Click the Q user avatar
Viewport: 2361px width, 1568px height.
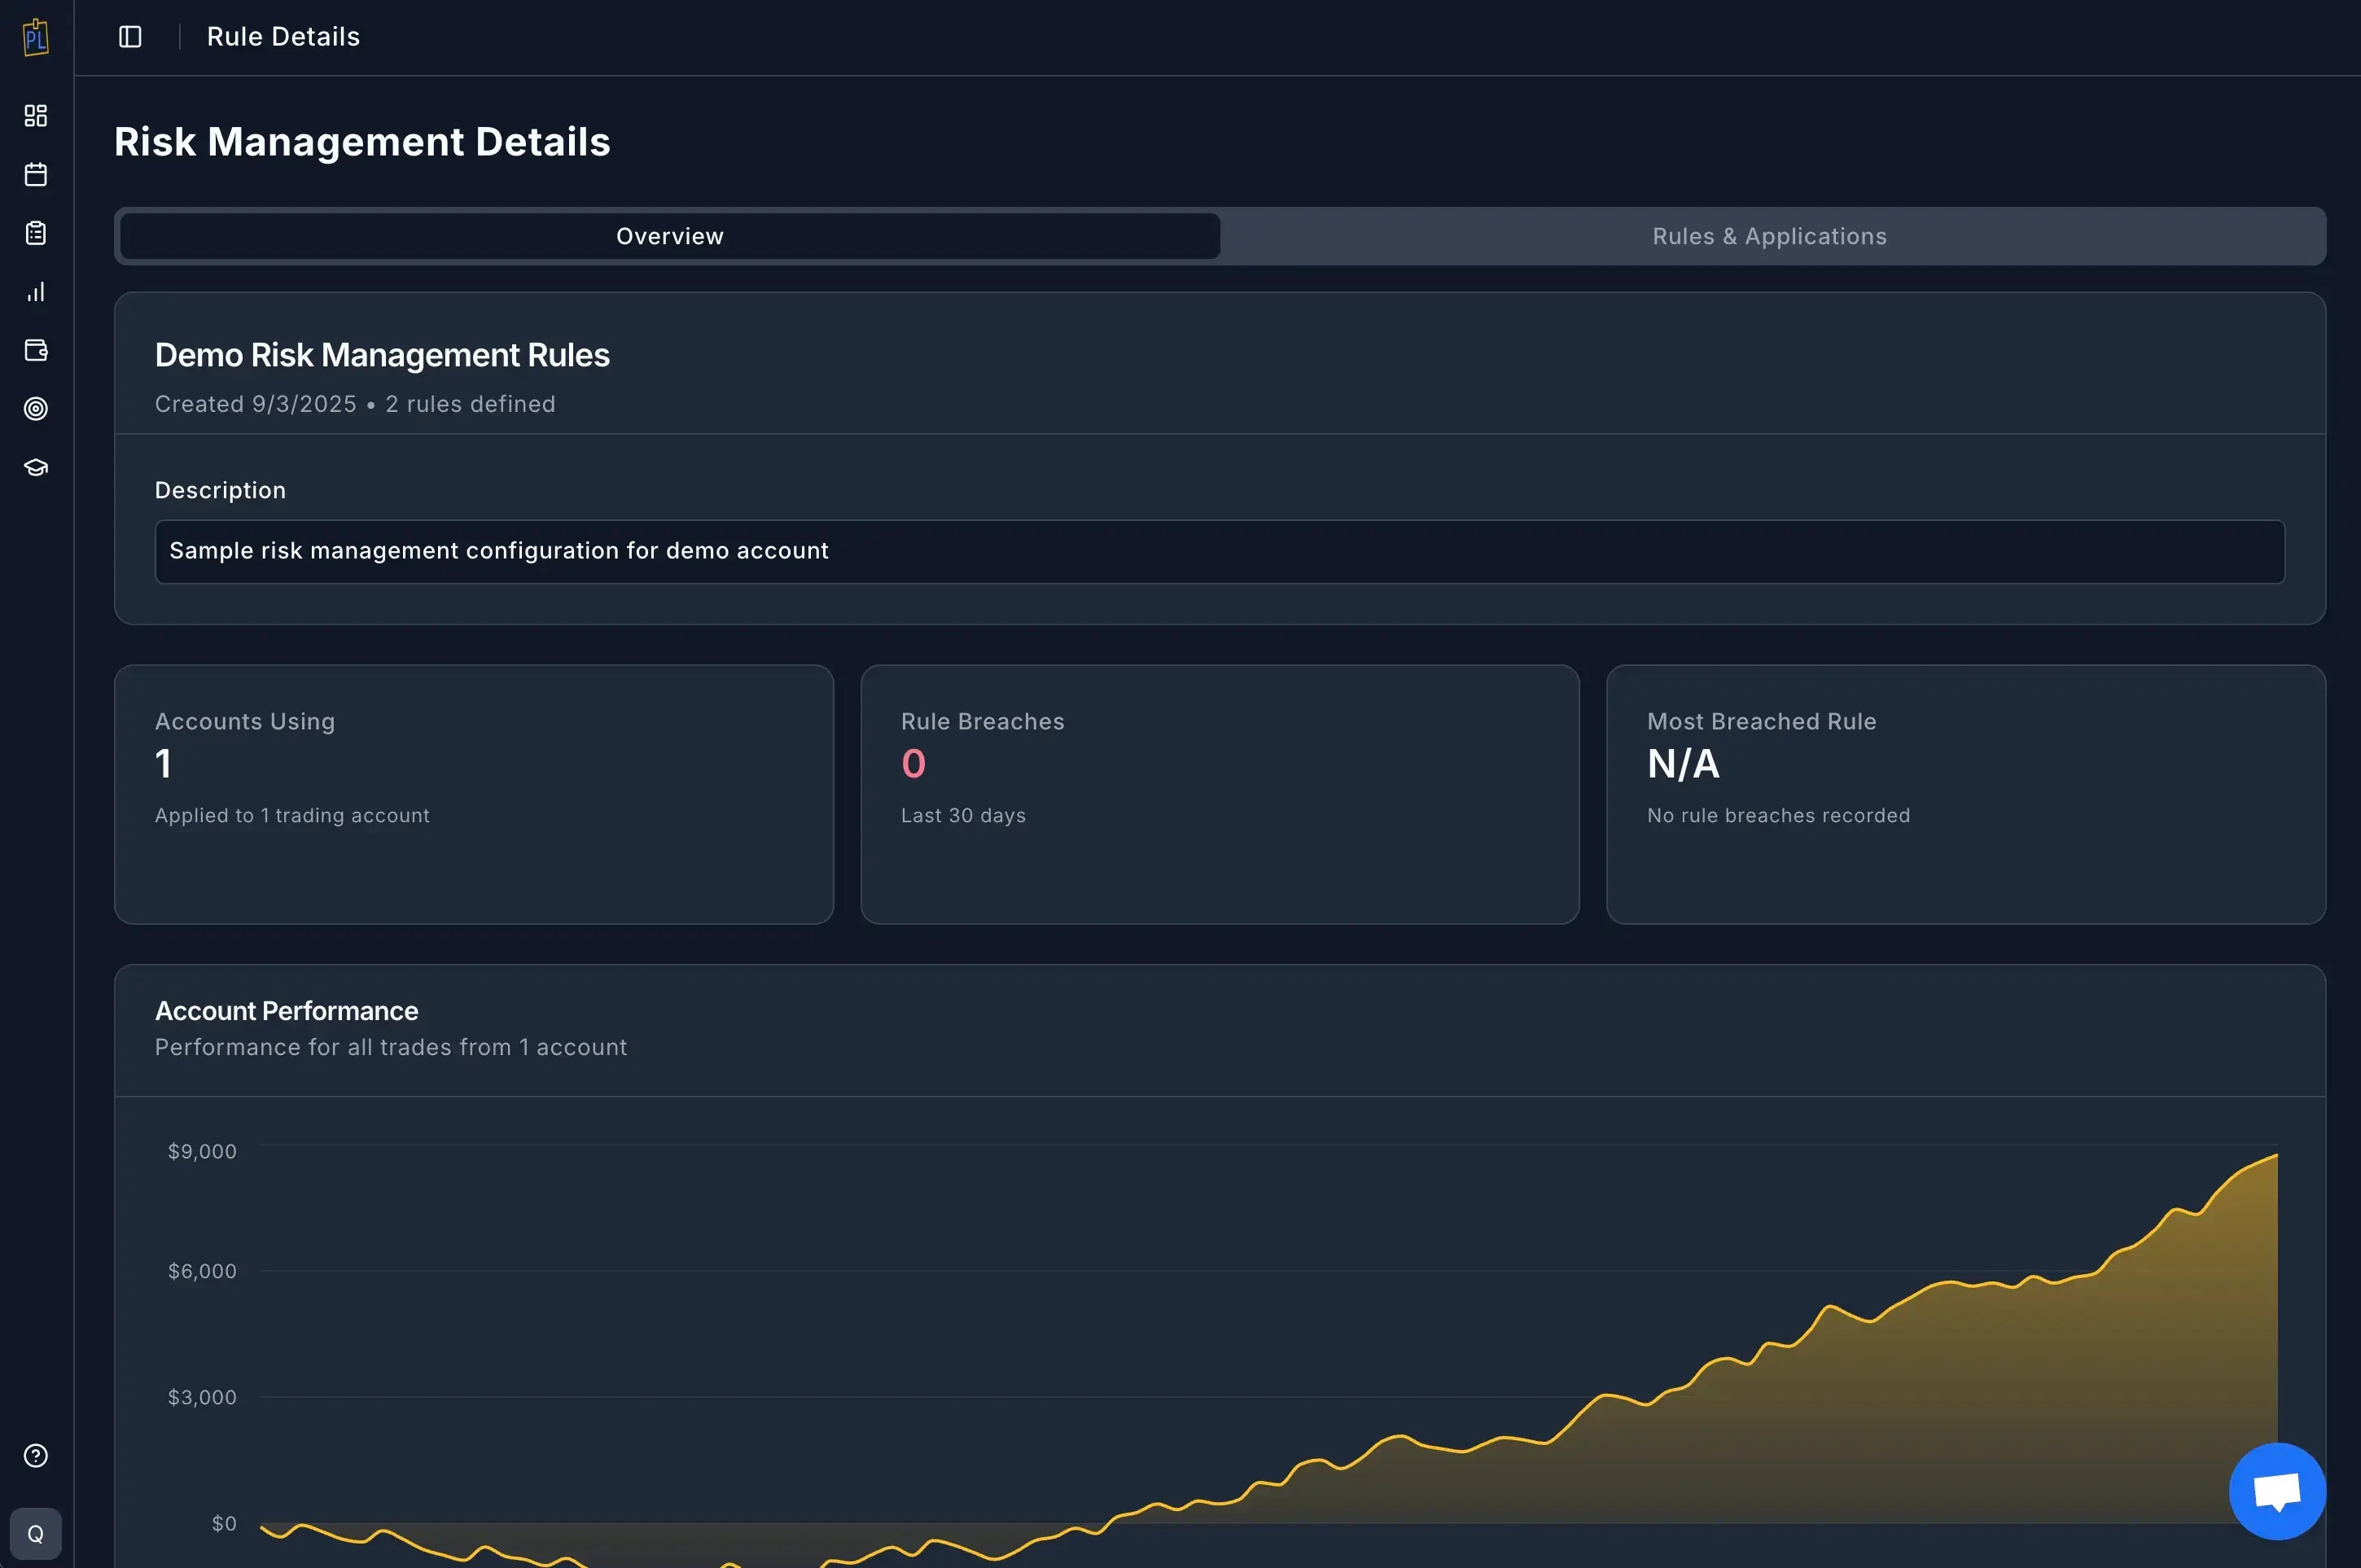coord(36,1533)
